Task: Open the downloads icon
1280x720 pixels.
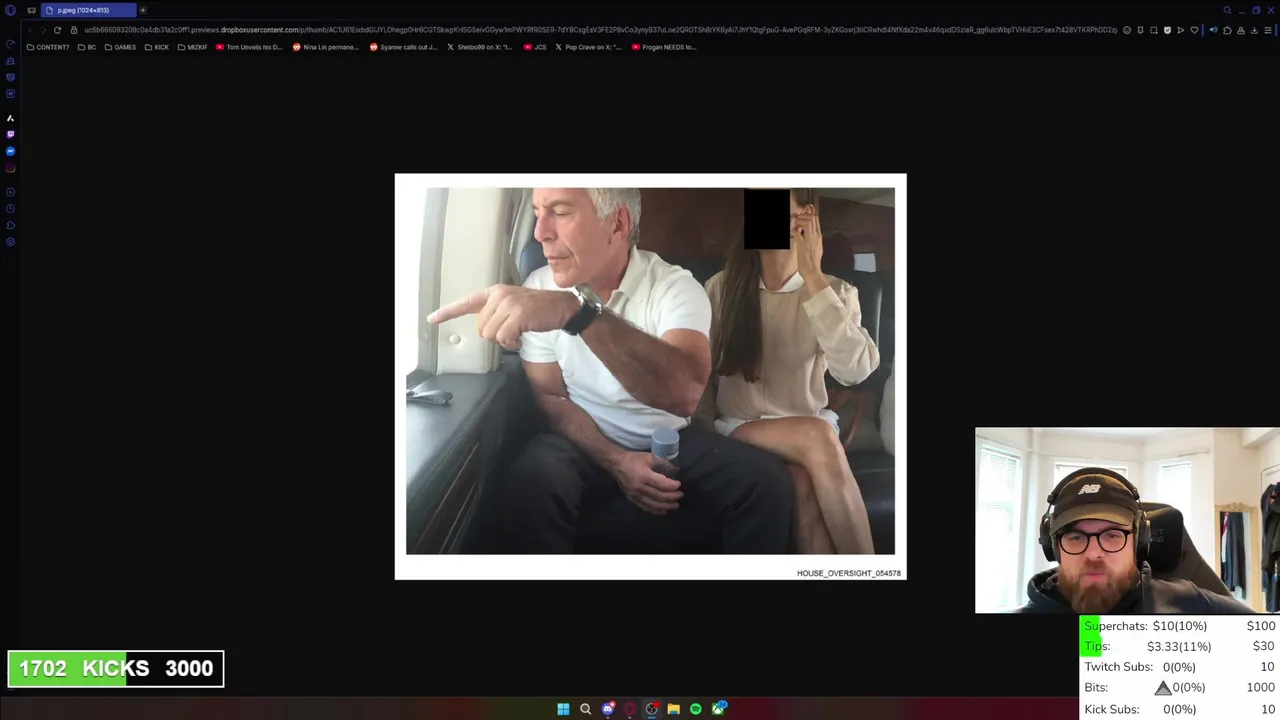Action: [x=1254, y=30]
